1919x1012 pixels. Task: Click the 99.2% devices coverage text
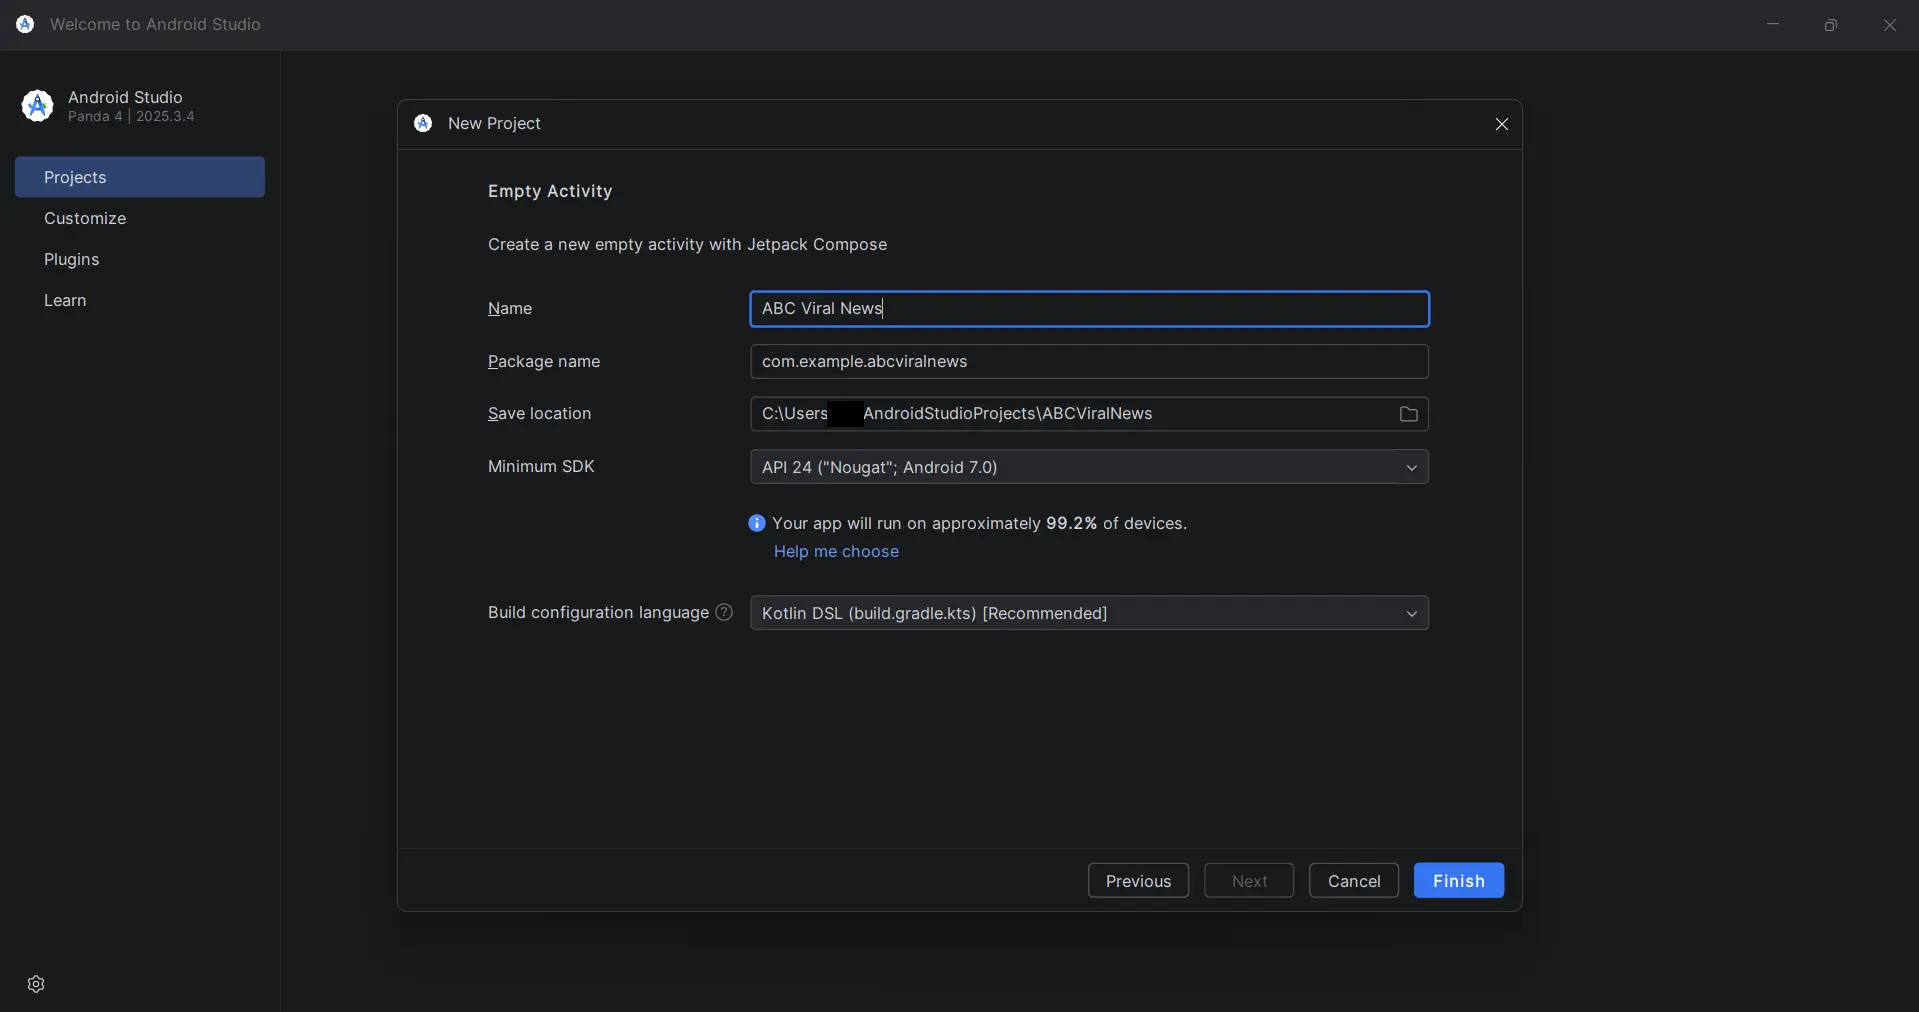pyautogui.click(x=979, y=523)
